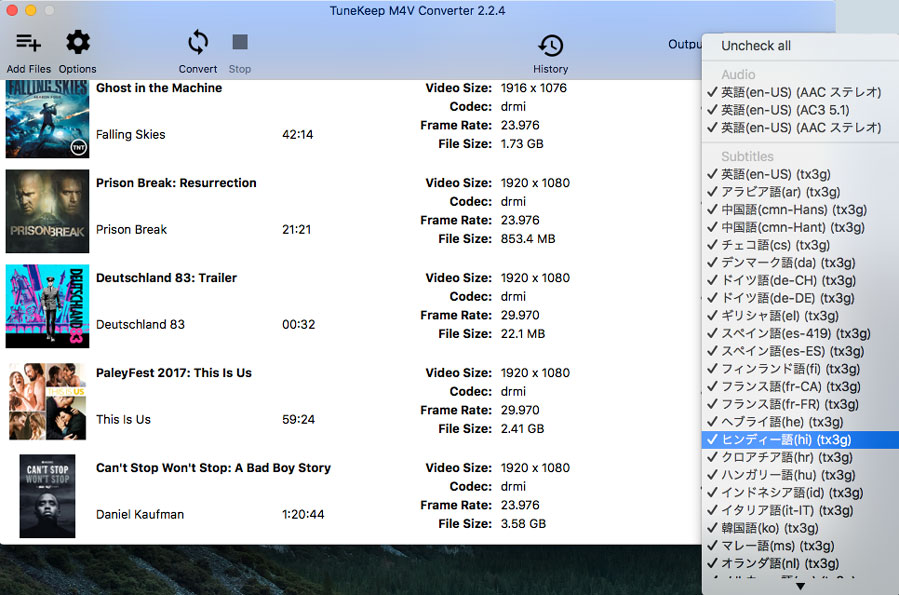899x595 pixels.
Task: Toggle ドイツ語(de-CH) subtitle
Action: pyautogui.click(x=800, y=281)
